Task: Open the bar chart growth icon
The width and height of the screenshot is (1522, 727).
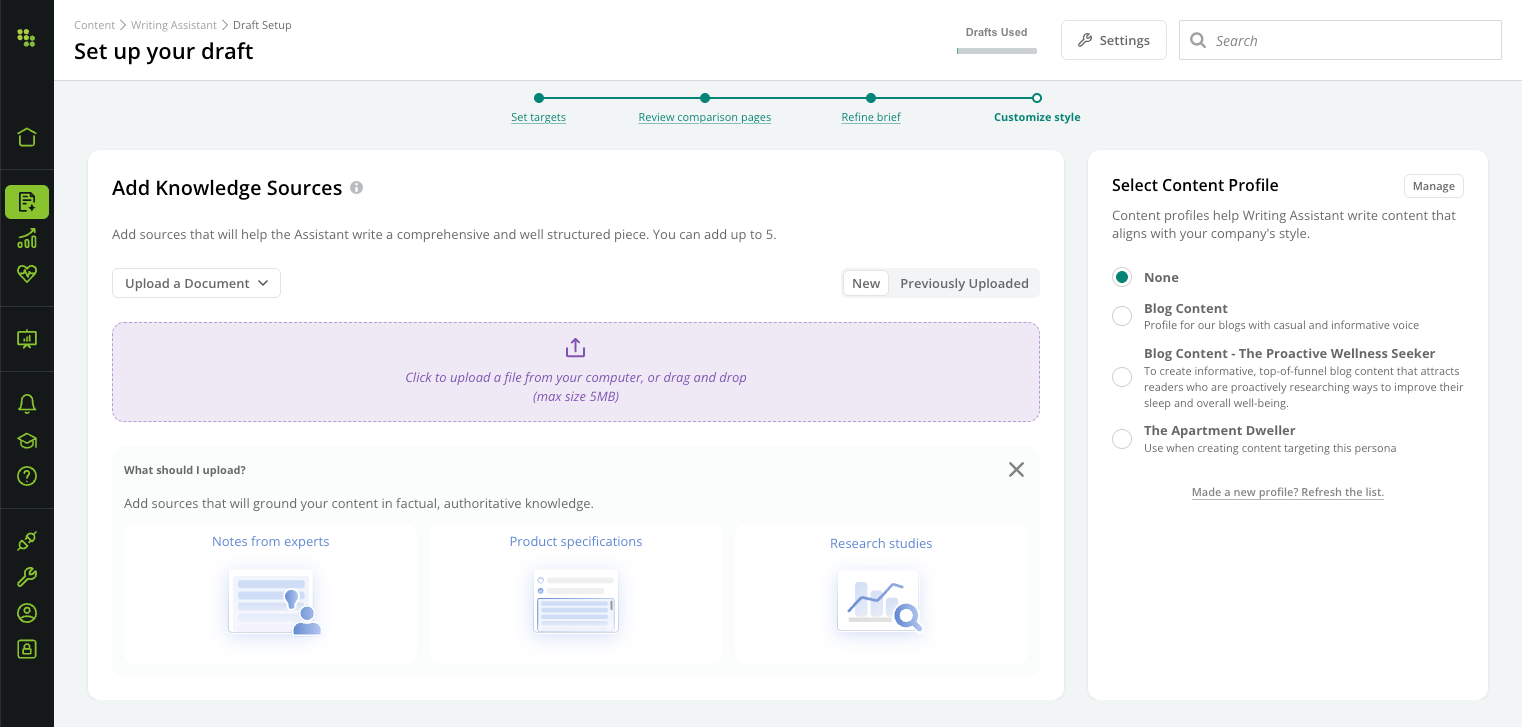Action: [x=27, y=238]
